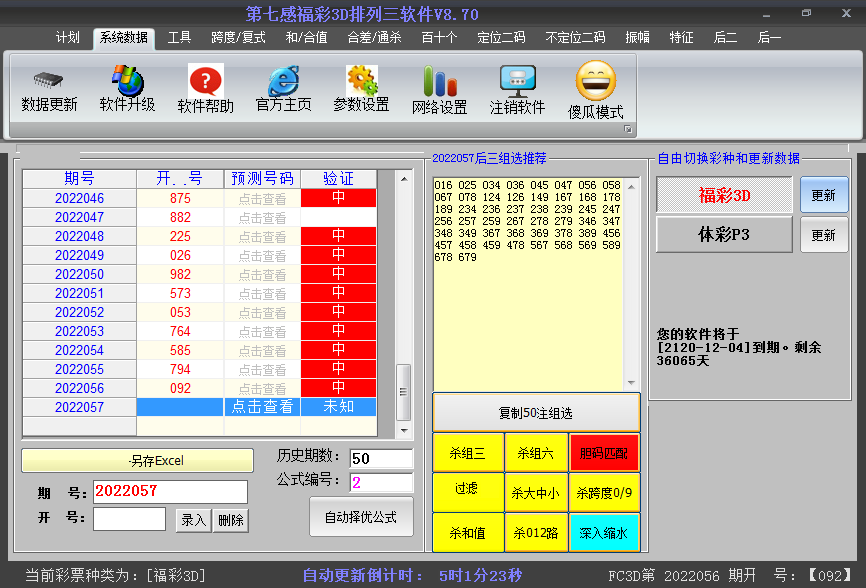Open the 百十个 tab
The height and width of the screenshot is (588, 866).
[439, 38]
